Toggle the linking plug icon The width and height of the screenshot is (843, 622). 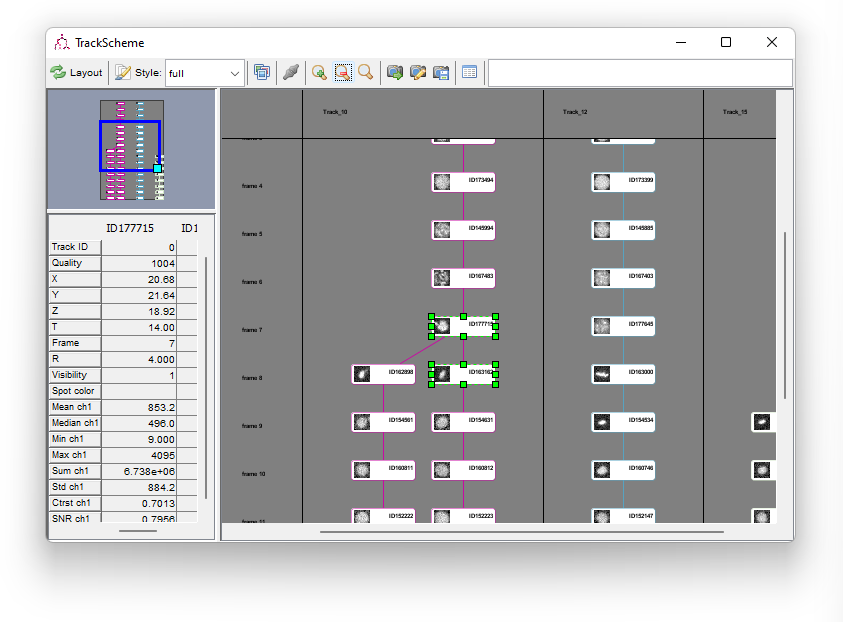point(291,72)
